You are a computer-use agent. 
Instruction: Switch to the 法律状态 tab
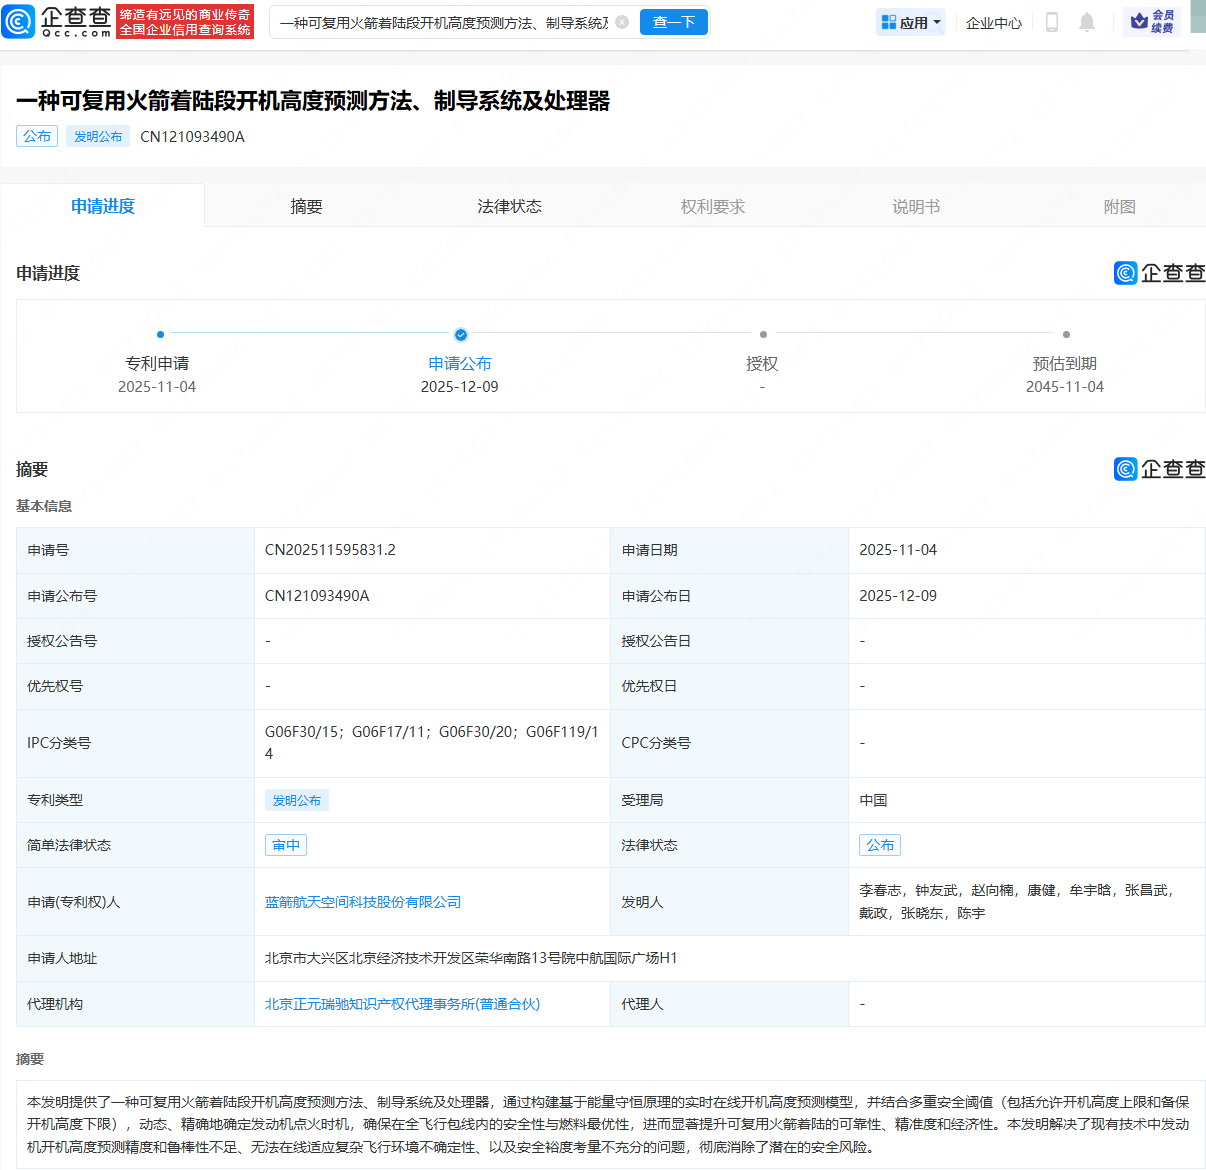(510, 205)
